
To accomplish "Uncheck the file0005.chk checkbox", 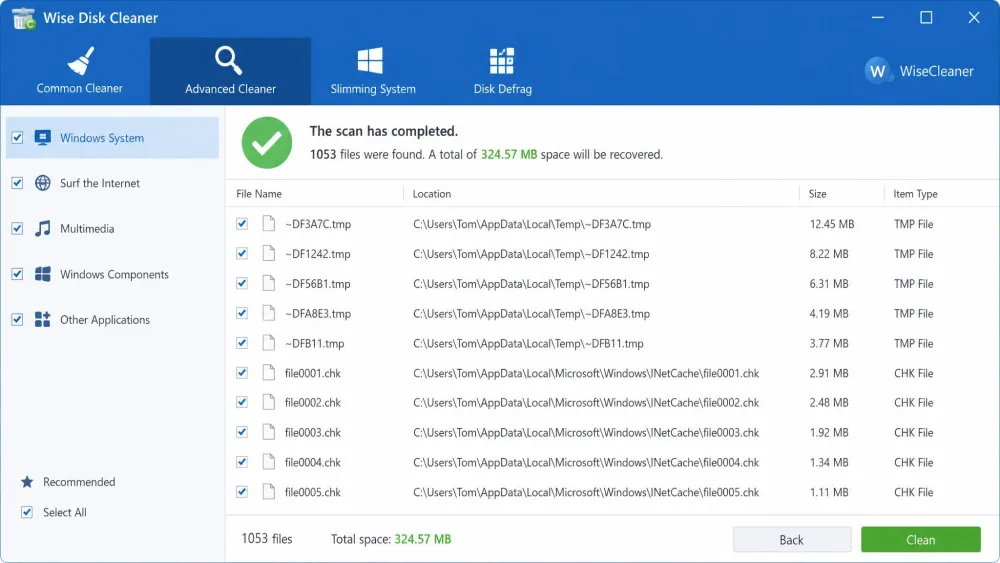I will pyautogui.click(x=242, y=492).
